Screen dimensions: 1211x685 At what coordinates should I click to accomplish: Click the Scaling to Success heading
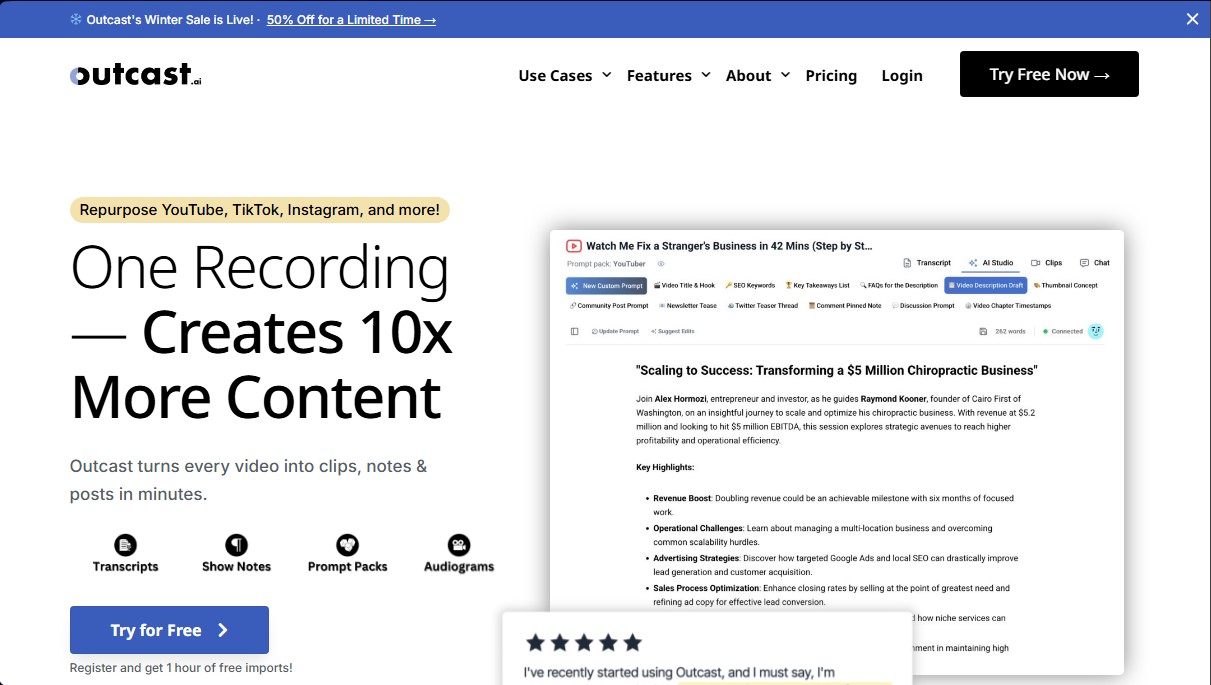pyautogui.click(x=837, y=370)
